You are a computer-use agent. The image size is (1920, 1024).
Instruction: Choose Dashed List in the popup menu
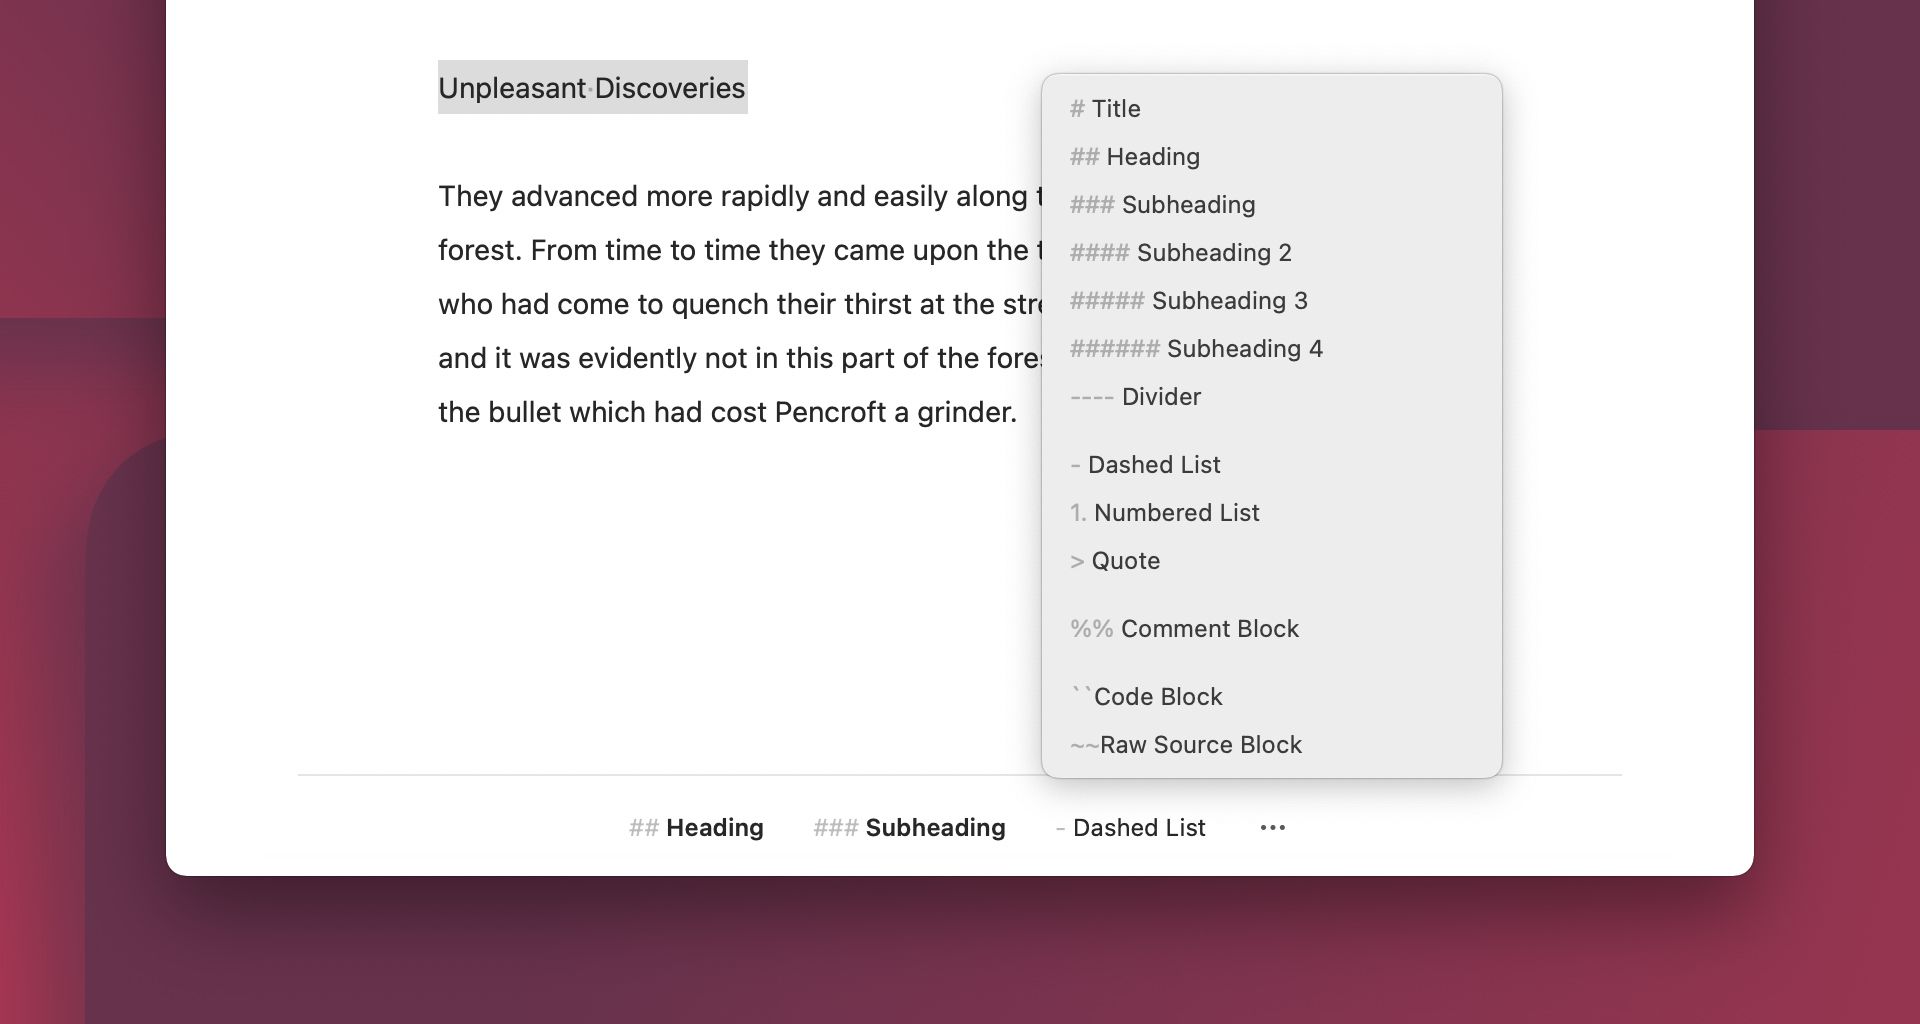(x=1271, y=464)
